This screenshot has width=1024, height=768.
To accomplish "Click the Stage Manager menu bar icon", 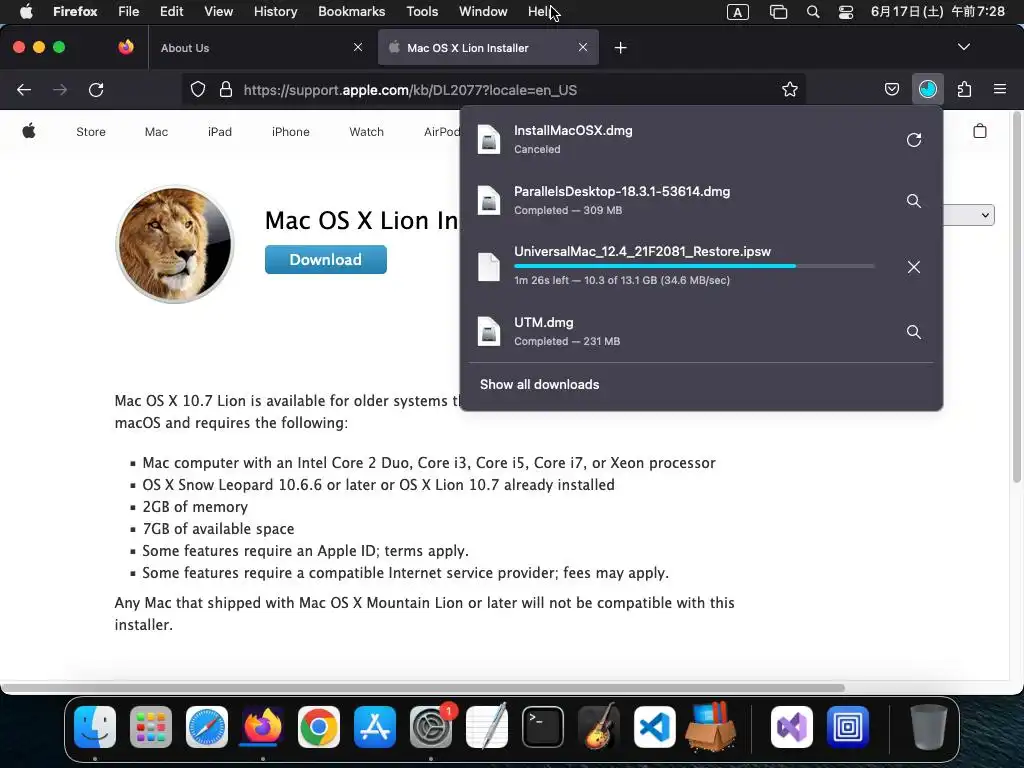I will pos(778,12).
